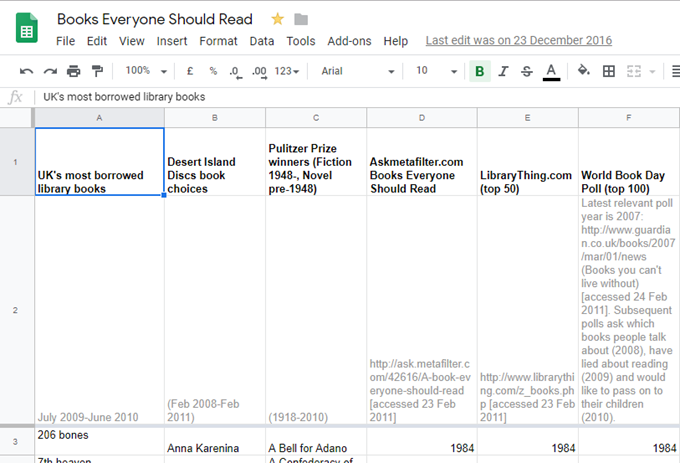Open the zoom 100% dropdown

[x=145, y=71]
